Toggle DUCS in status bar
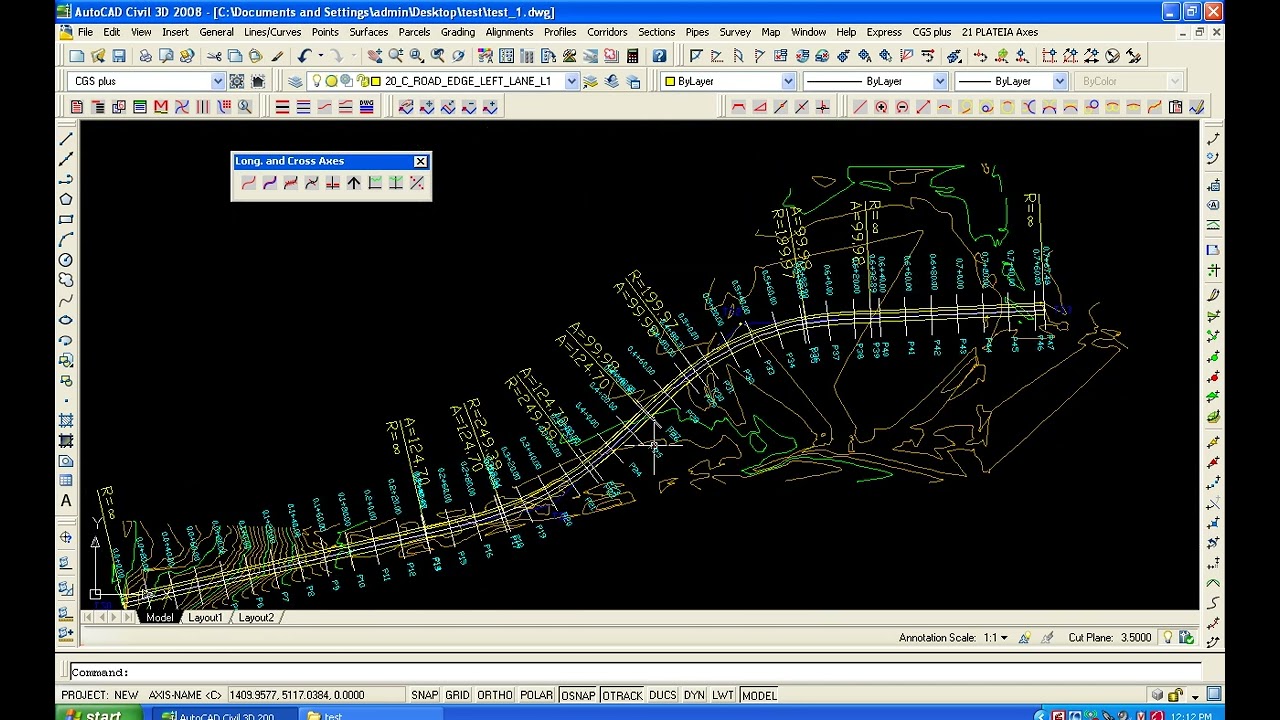The image size is (1280, 720). tap(662, 695)
